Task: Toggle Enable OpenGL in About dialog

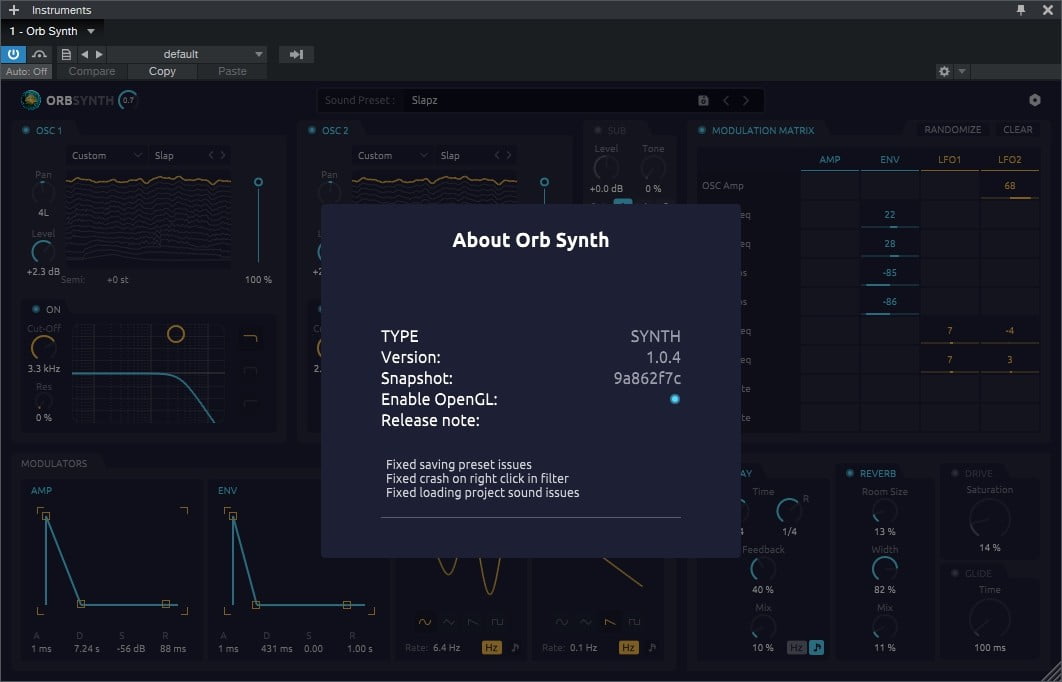Action: click(675, 399)
